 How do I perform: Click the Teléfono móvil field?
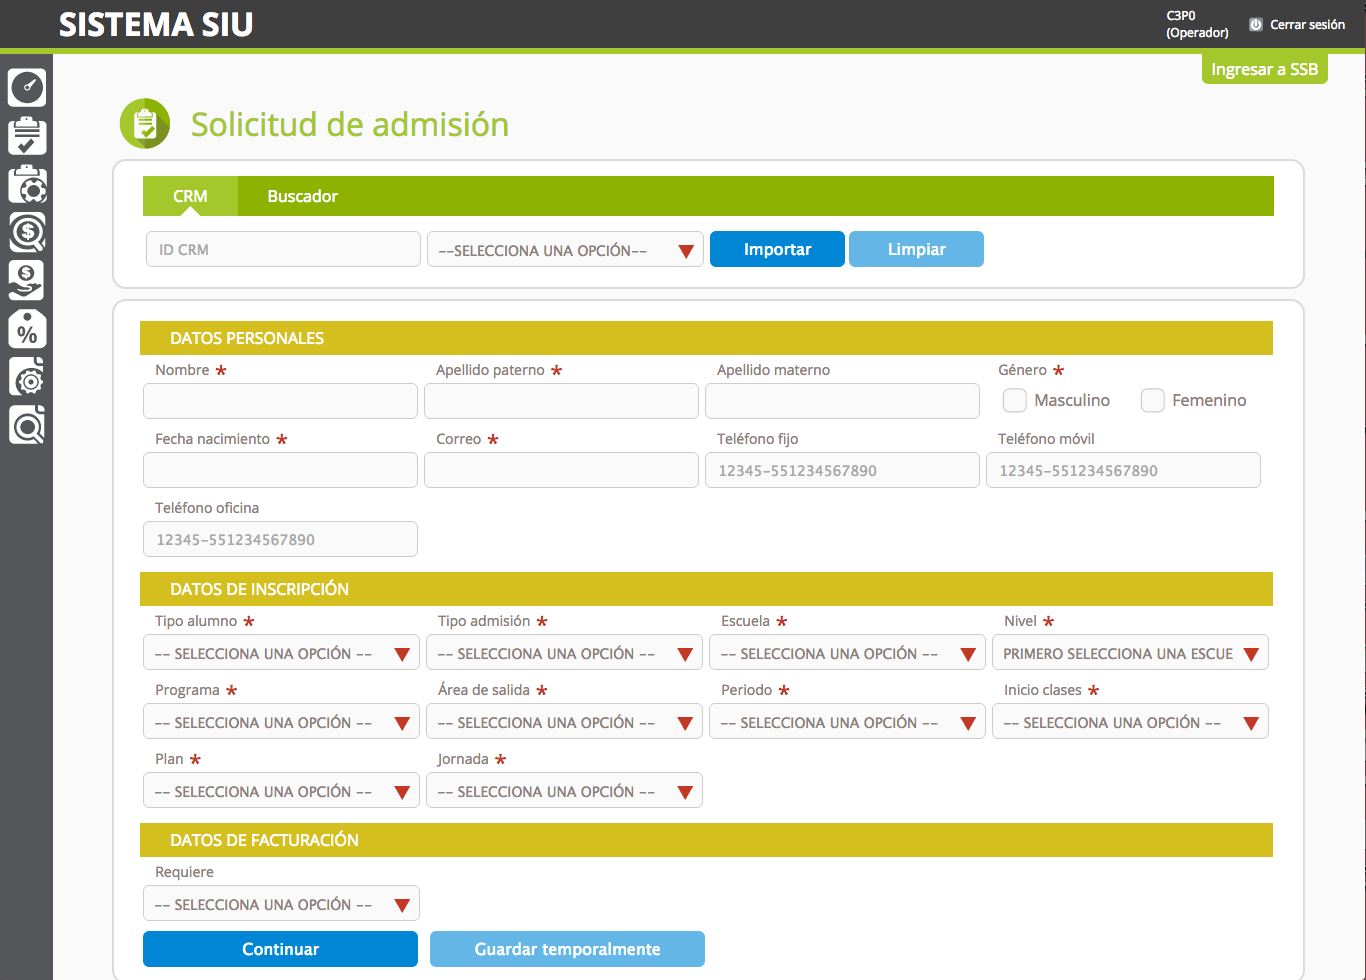(x=1123, y=470)
